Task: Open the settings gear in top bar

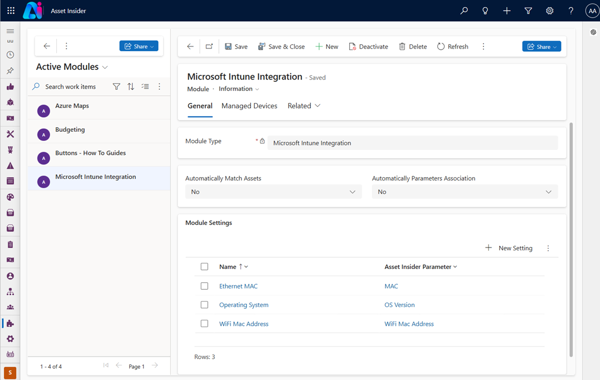Action: (549, 11)
